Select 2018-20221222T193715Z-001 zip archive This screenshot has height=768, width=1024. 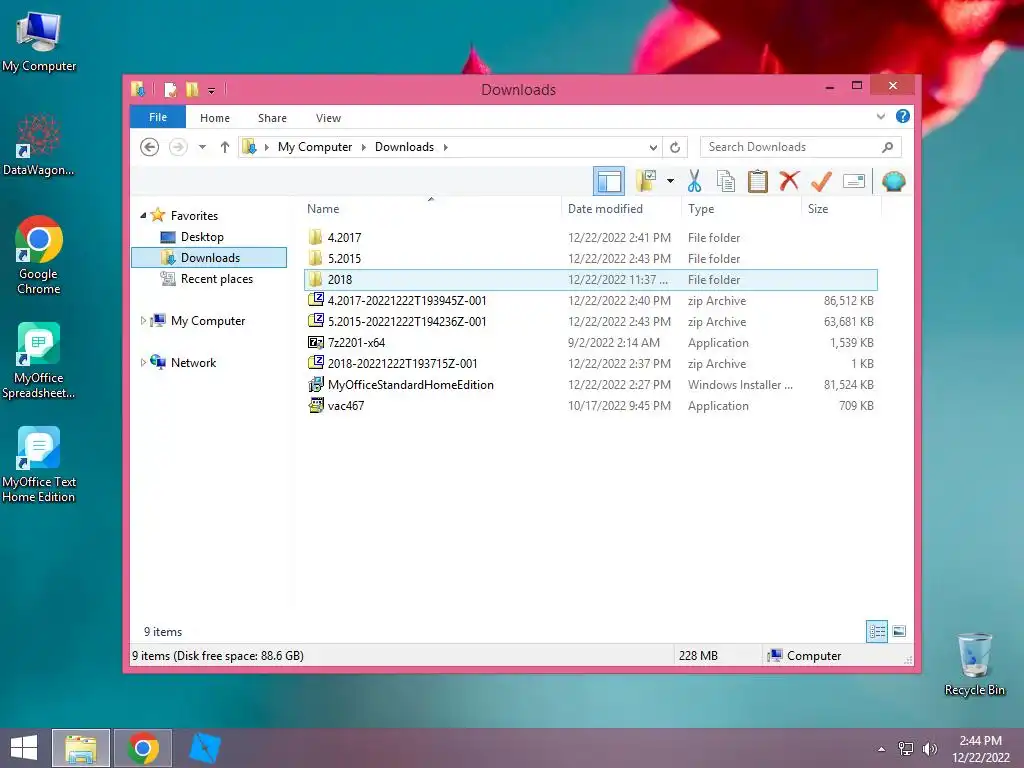point(590,363)
